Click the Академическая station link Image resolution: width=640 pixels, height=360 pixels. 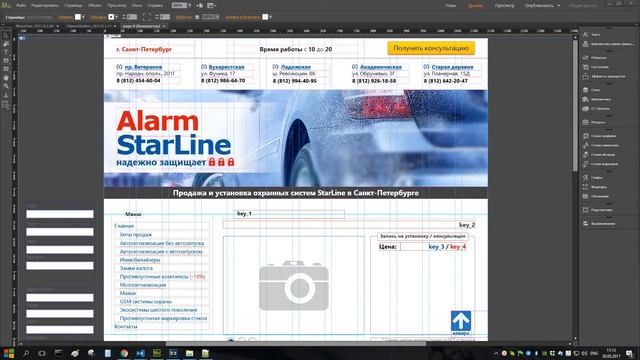(x=380, y=67)
